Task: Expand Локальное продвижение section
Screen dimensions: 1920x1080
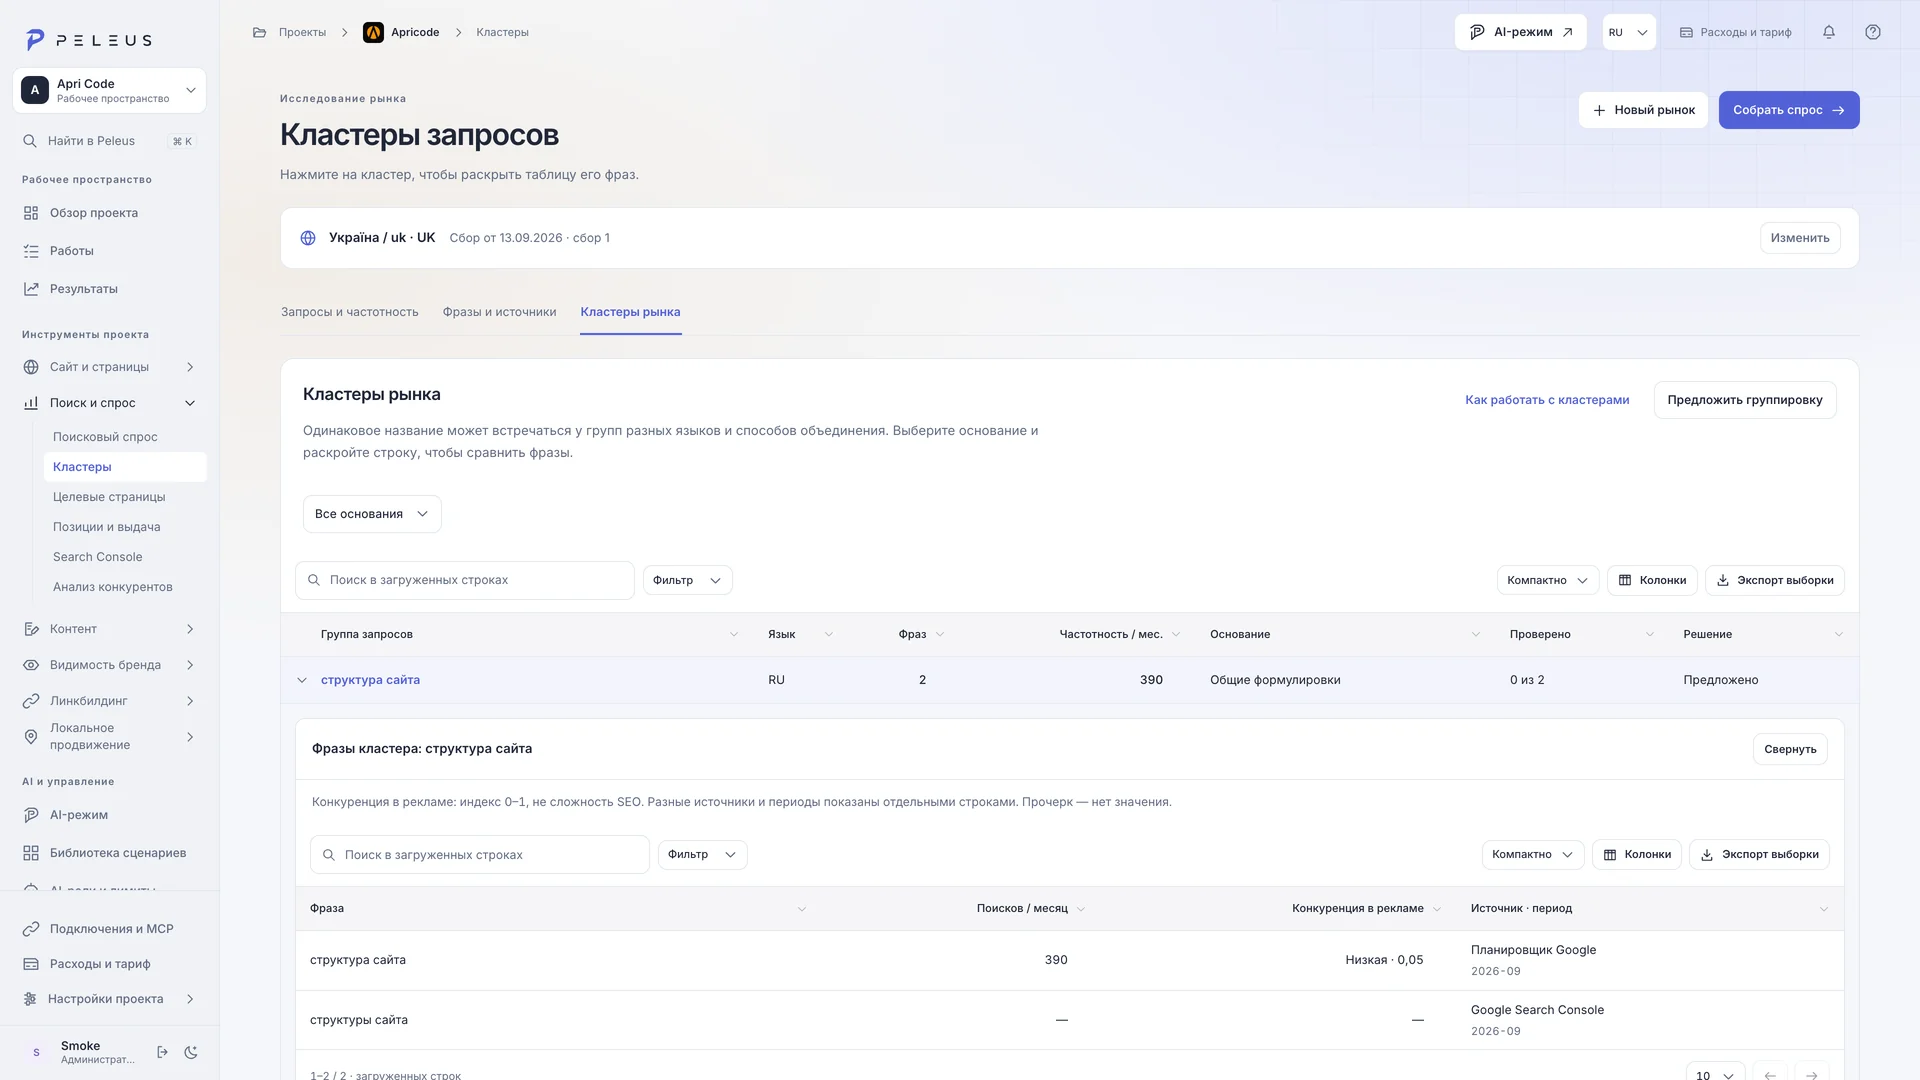Action: click(x=109, y=737)
